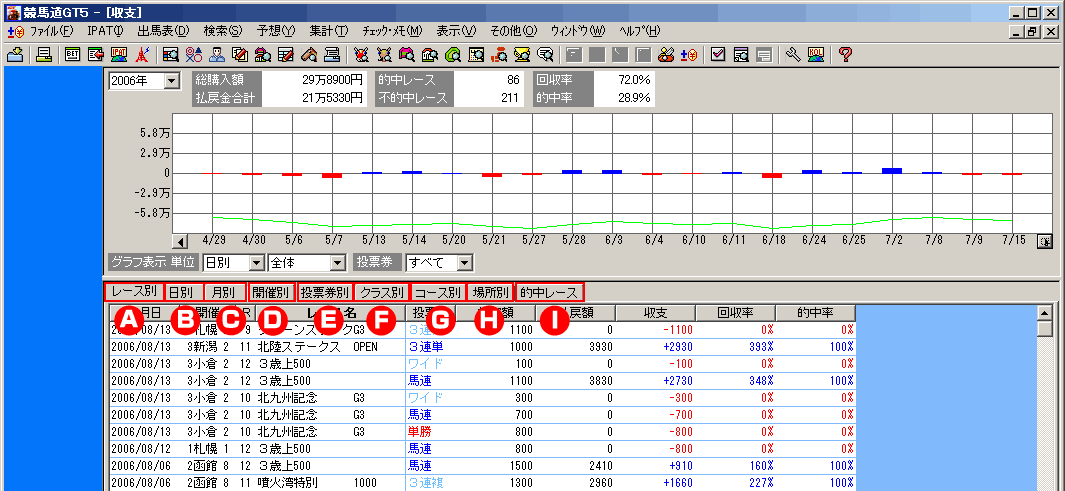Click the printer icon in the toolbar
Image resolution: width=1065 pixels, height=491 pixels.
coord(44,54)
